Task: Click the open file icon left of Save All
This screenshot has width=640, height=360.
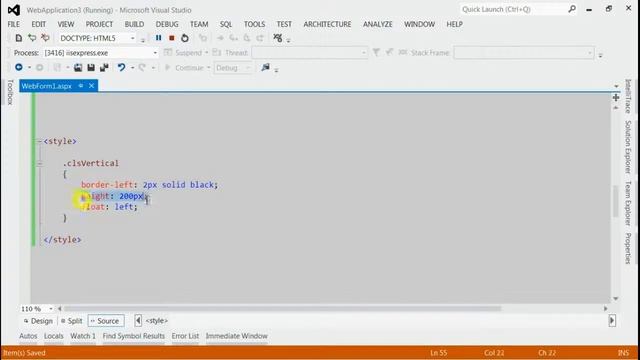Action: (78, 67)
